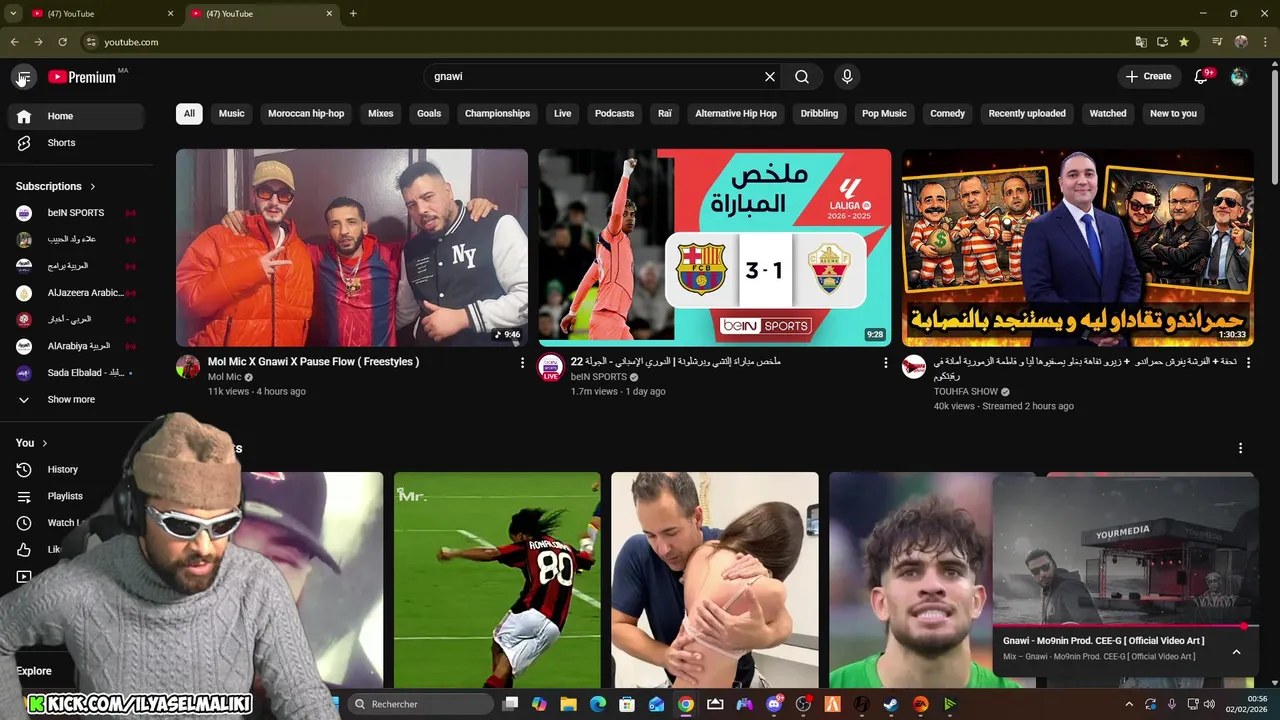Select the Watched filter chip
The width and height of the screenshot is (1280, 720).
(1108, 114)
